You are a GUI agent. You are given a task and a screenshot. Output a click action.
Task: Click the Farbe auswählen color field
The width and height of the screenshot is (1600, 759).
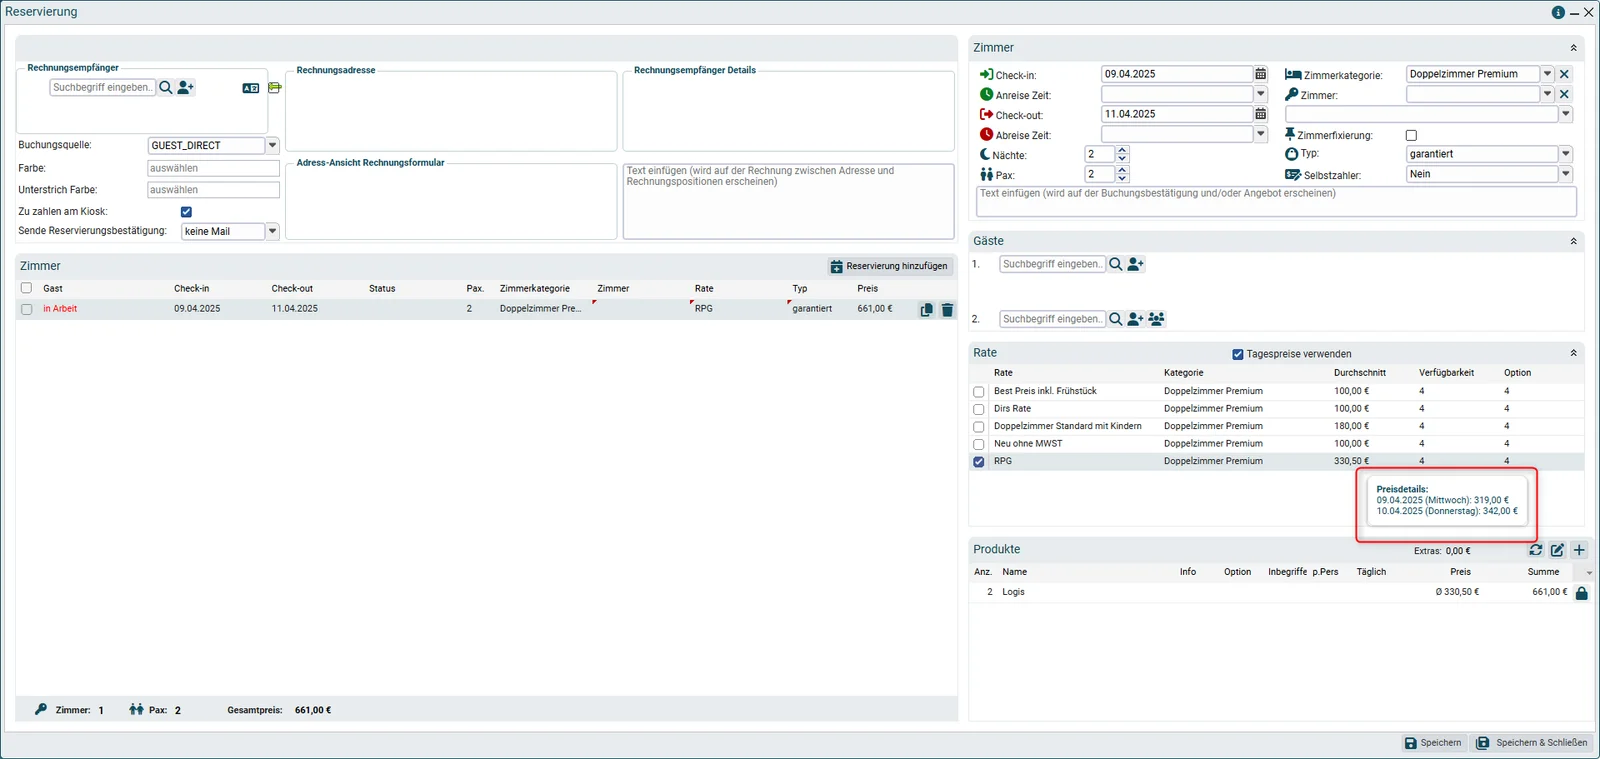[213, 169]
